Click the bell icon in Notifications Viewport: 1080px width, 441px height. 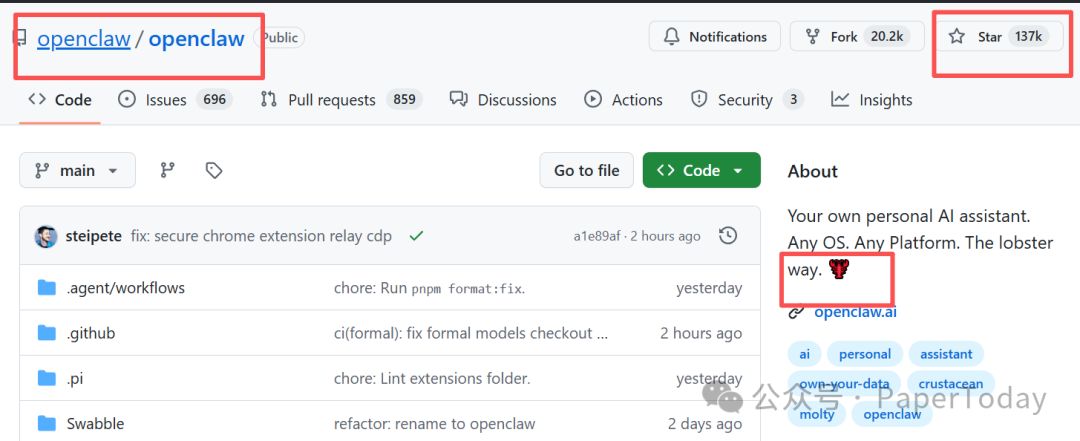coord(672,37)
